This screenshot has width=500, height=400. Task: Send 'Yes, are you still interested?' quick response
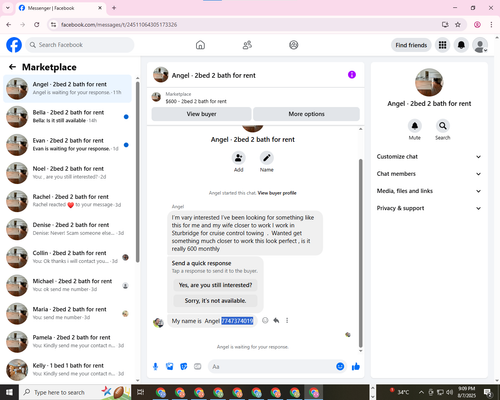(x=215, y=285)
